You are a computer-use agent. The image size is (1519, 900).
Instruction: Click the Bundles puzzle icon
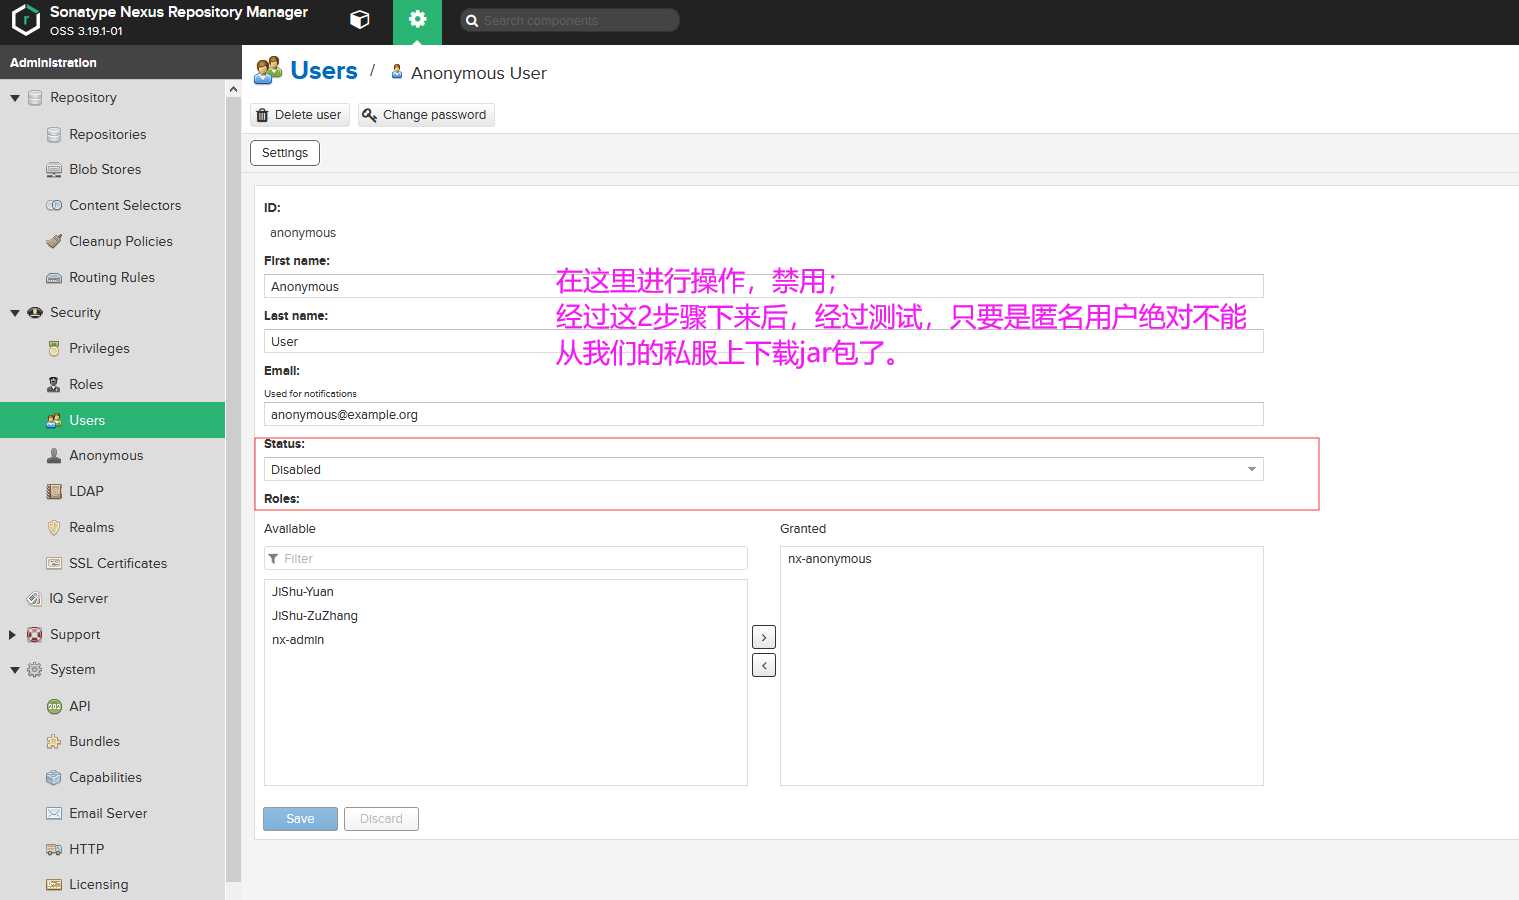point(54,741)
